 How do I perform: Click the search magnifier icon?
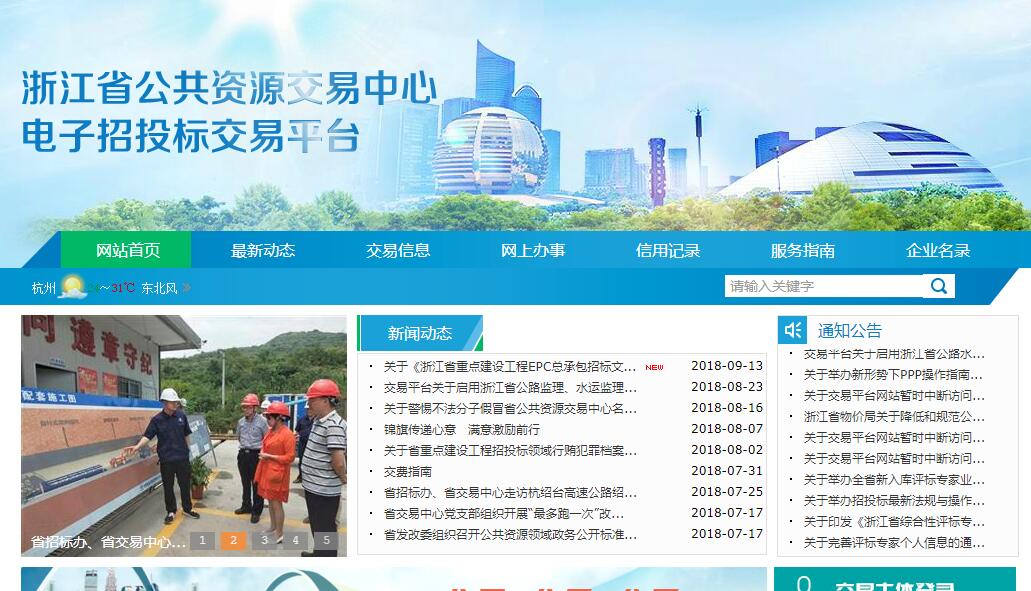click(x=938, y=286)
